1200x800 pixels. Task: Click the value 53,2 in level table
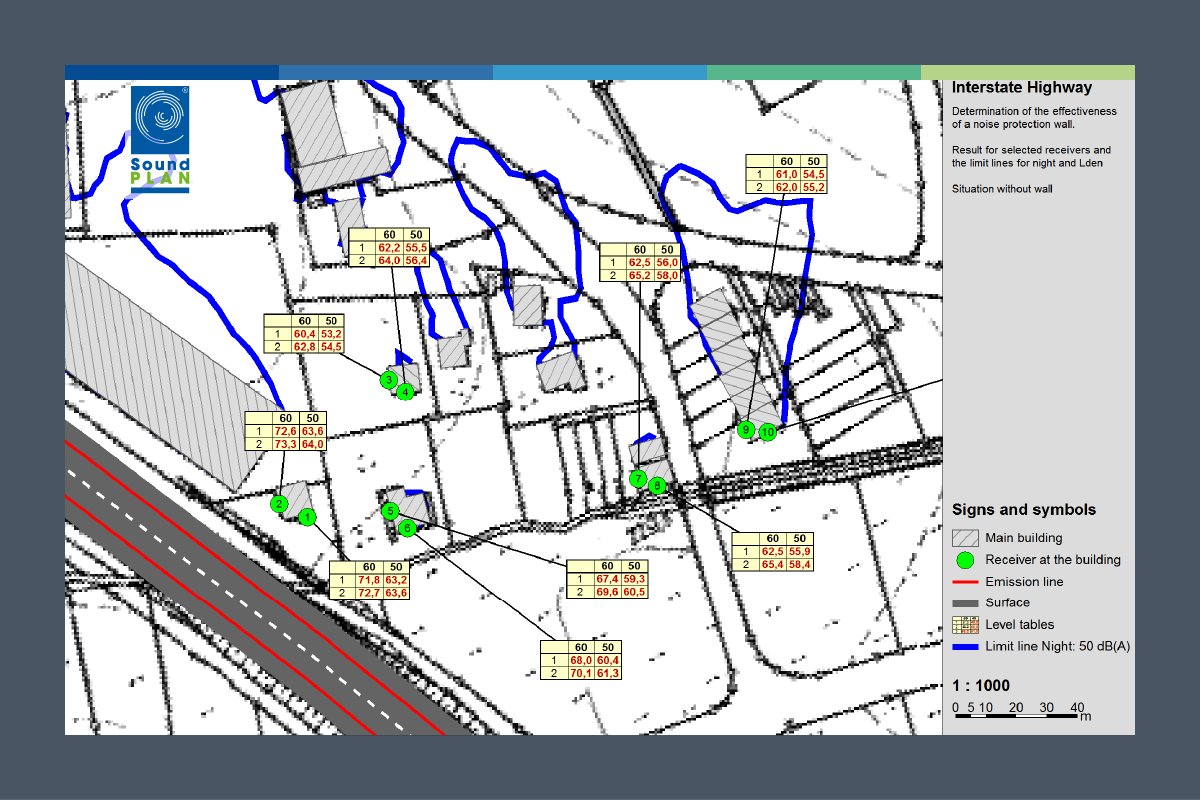coord(331,333)
